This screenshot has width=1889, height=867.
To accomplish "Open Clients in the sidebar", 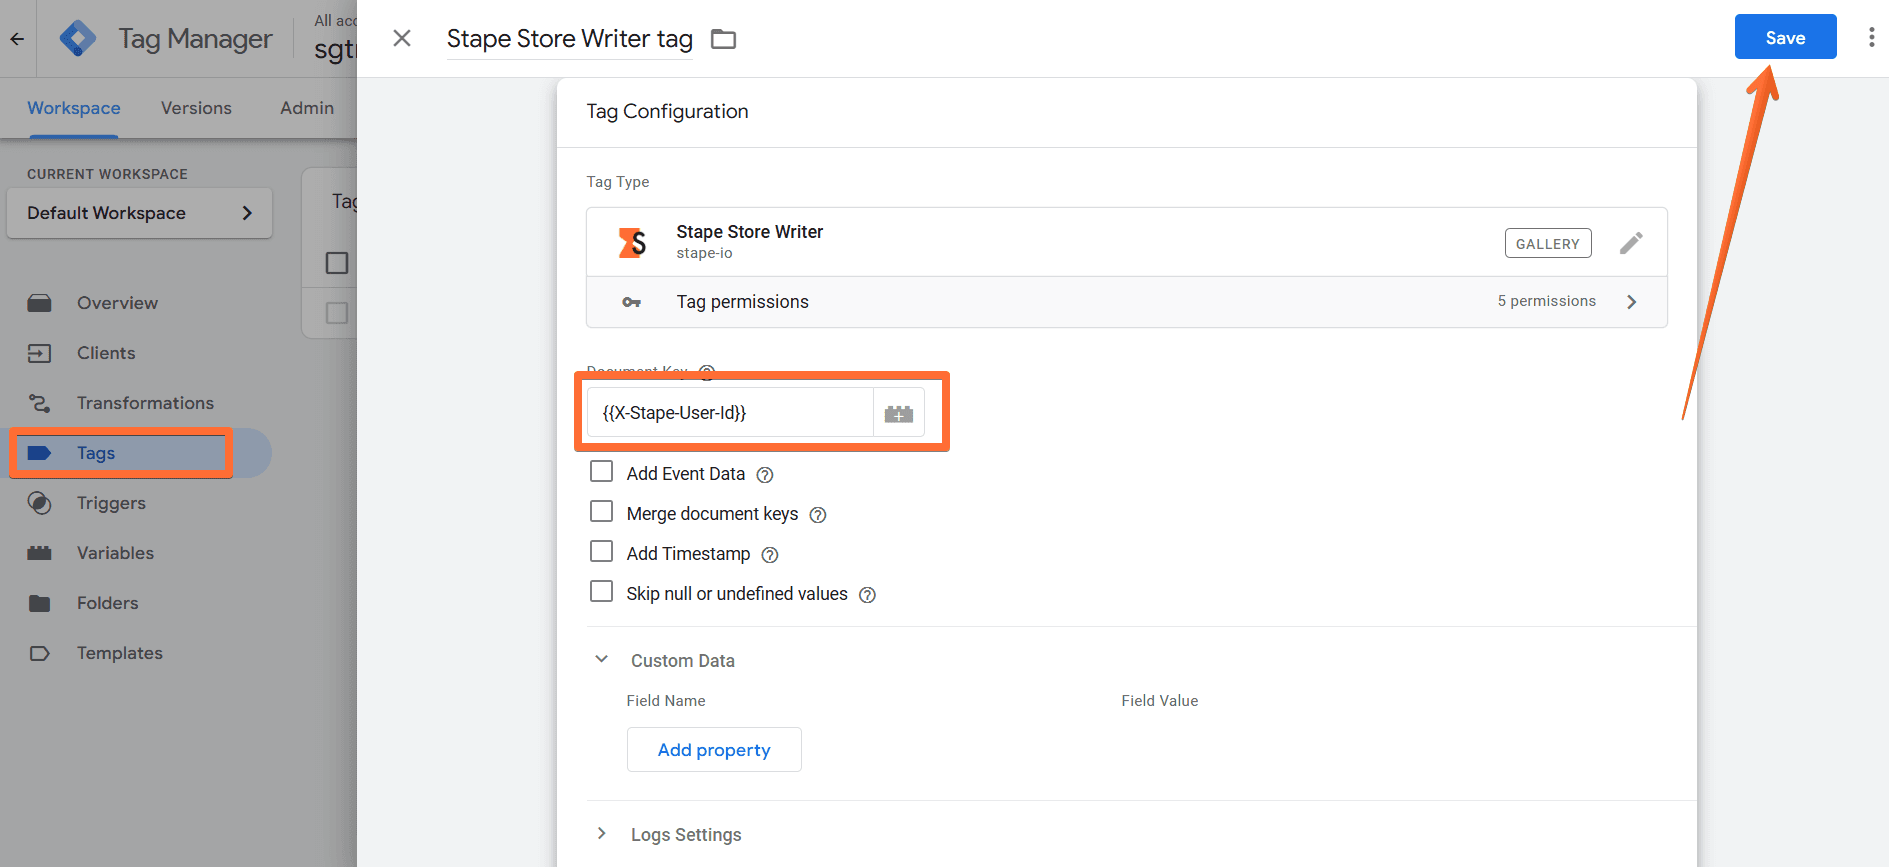I will pyautogui.click(x=106, y=353).
